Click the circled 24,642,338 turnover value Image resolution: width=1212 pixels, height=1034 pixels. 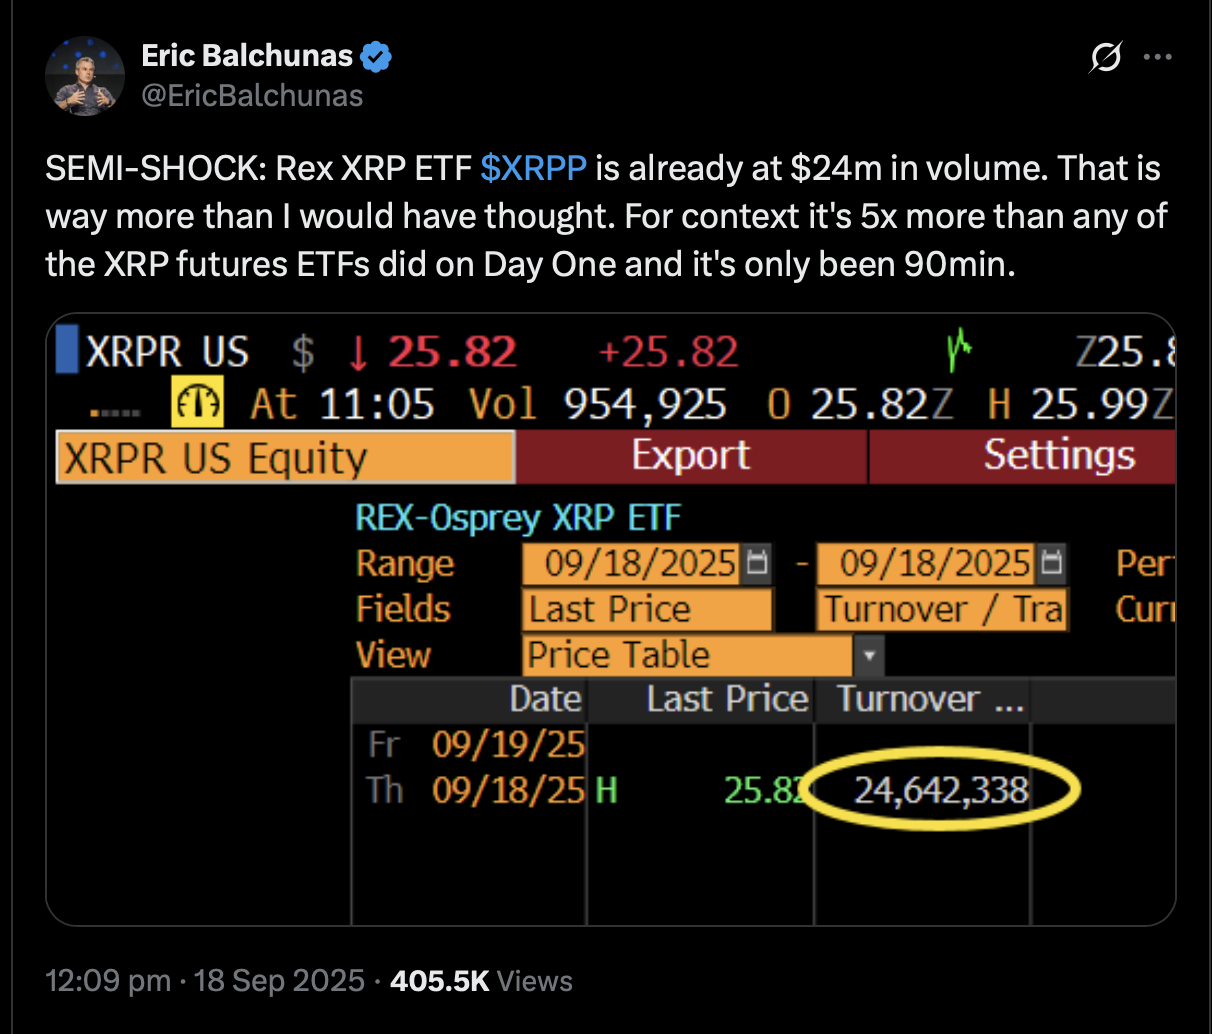pos(941,791)
